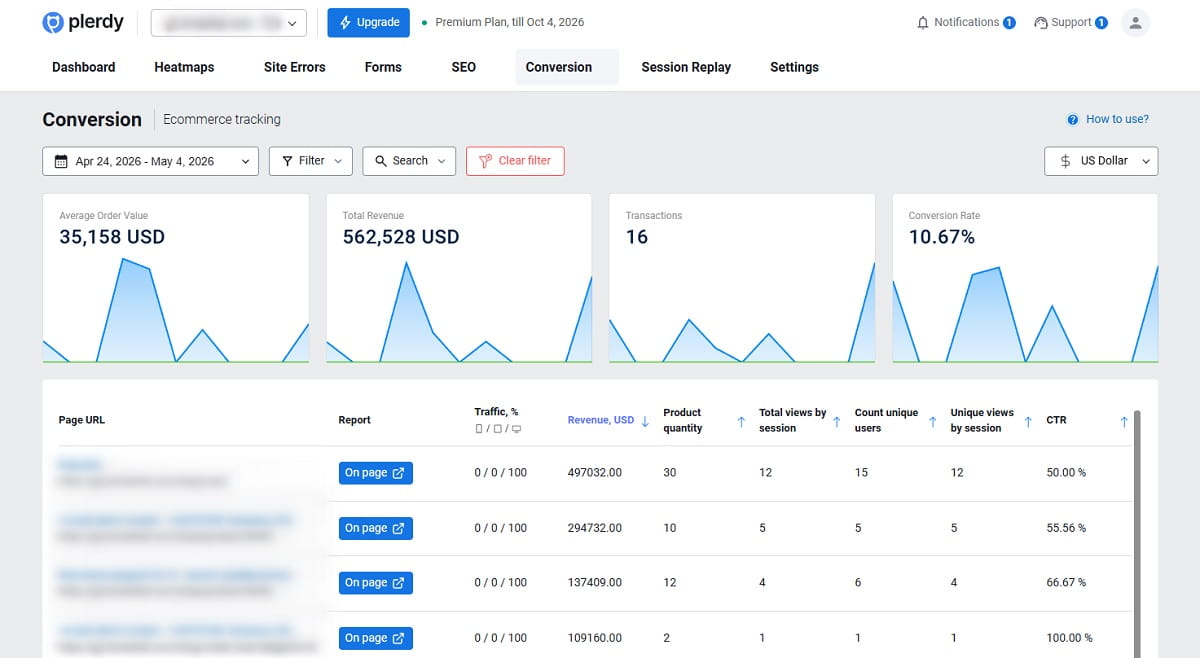Click the Support count badge
Viewport: 1200px width, 658px height.
1101,22
